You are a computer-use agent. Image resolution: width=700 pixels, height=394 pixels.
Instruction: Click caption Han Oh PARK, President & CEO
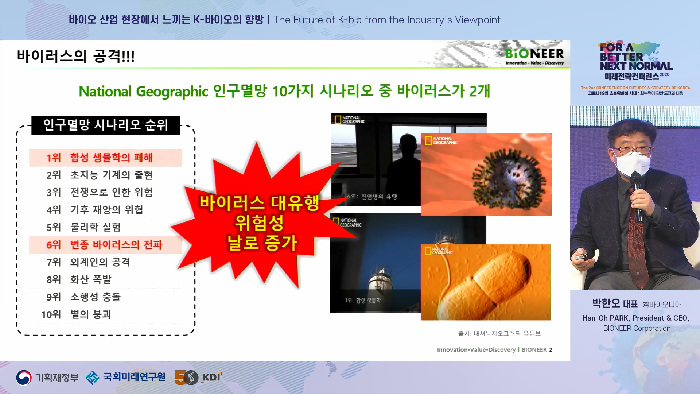[x=636, y=318]
